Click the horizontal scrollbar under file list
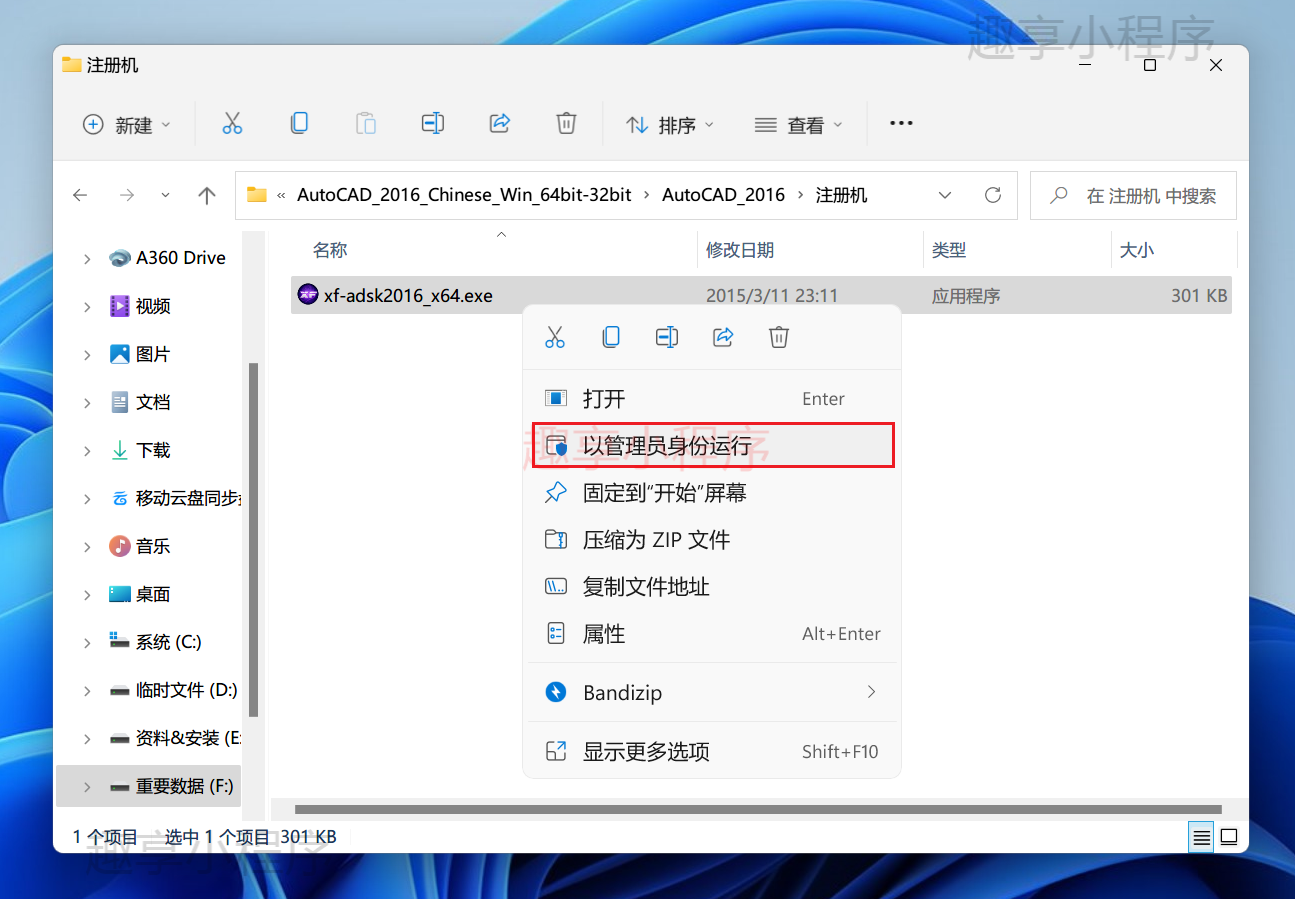This screenshot has height=899, width=1295. pyautogui.click(x=758, y=809)
